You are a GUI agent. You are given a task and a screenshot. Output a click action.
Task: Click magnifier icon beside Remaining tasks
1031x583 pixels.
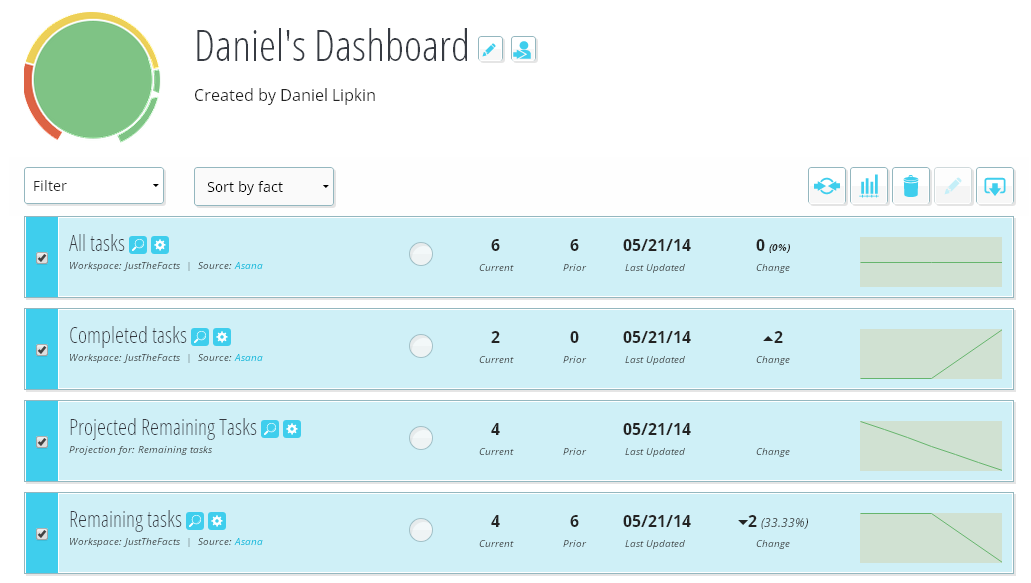pos(195,521)
